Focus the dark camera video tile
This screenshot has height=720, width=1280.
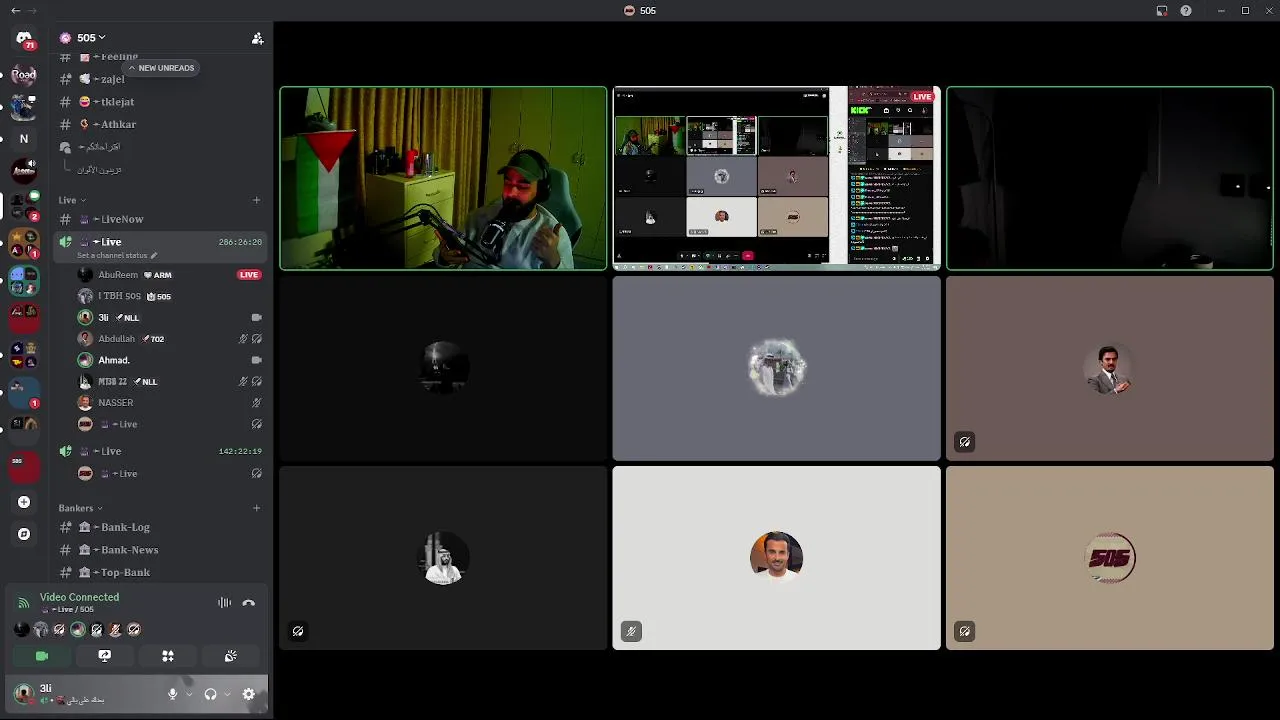pyautogui.click(x=1110, y=178)
